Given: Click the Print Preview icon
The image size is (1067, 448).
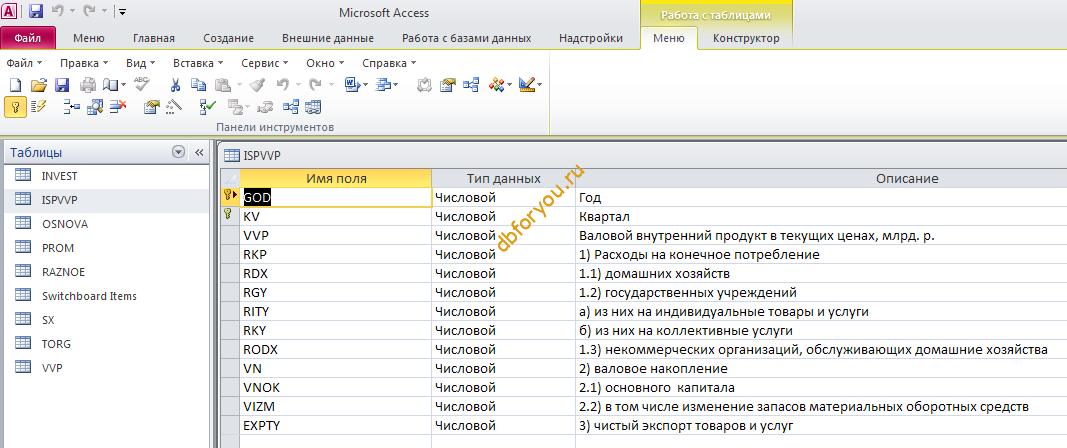Looking at the screenshot, I should (x=110, y=85).
